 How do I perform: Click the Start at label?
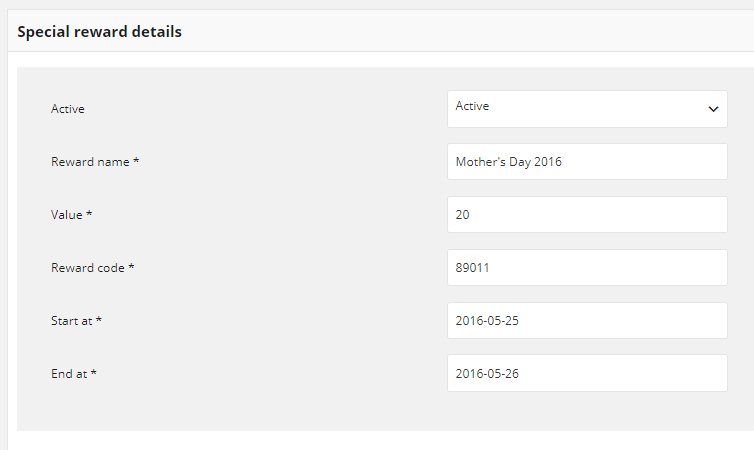(x=76, y=320)
